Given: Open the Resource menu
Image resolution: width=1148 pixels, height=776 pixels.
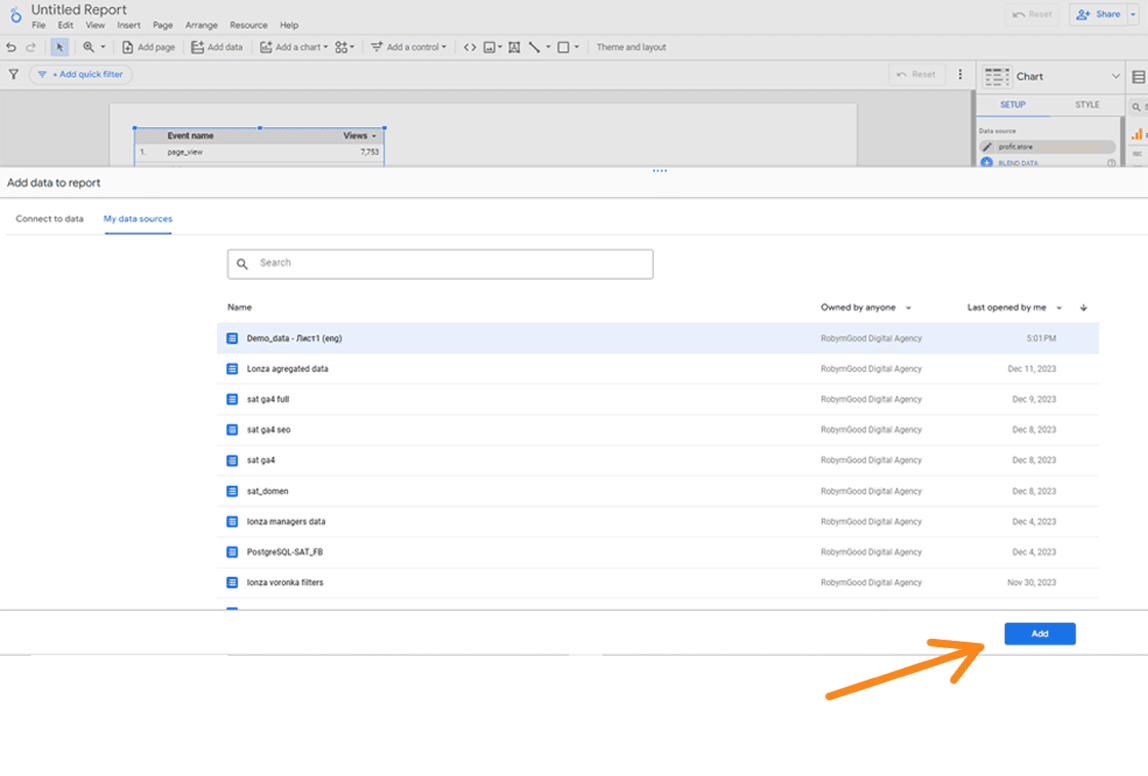Looking at the screenshot, I should tap(249, 26).
